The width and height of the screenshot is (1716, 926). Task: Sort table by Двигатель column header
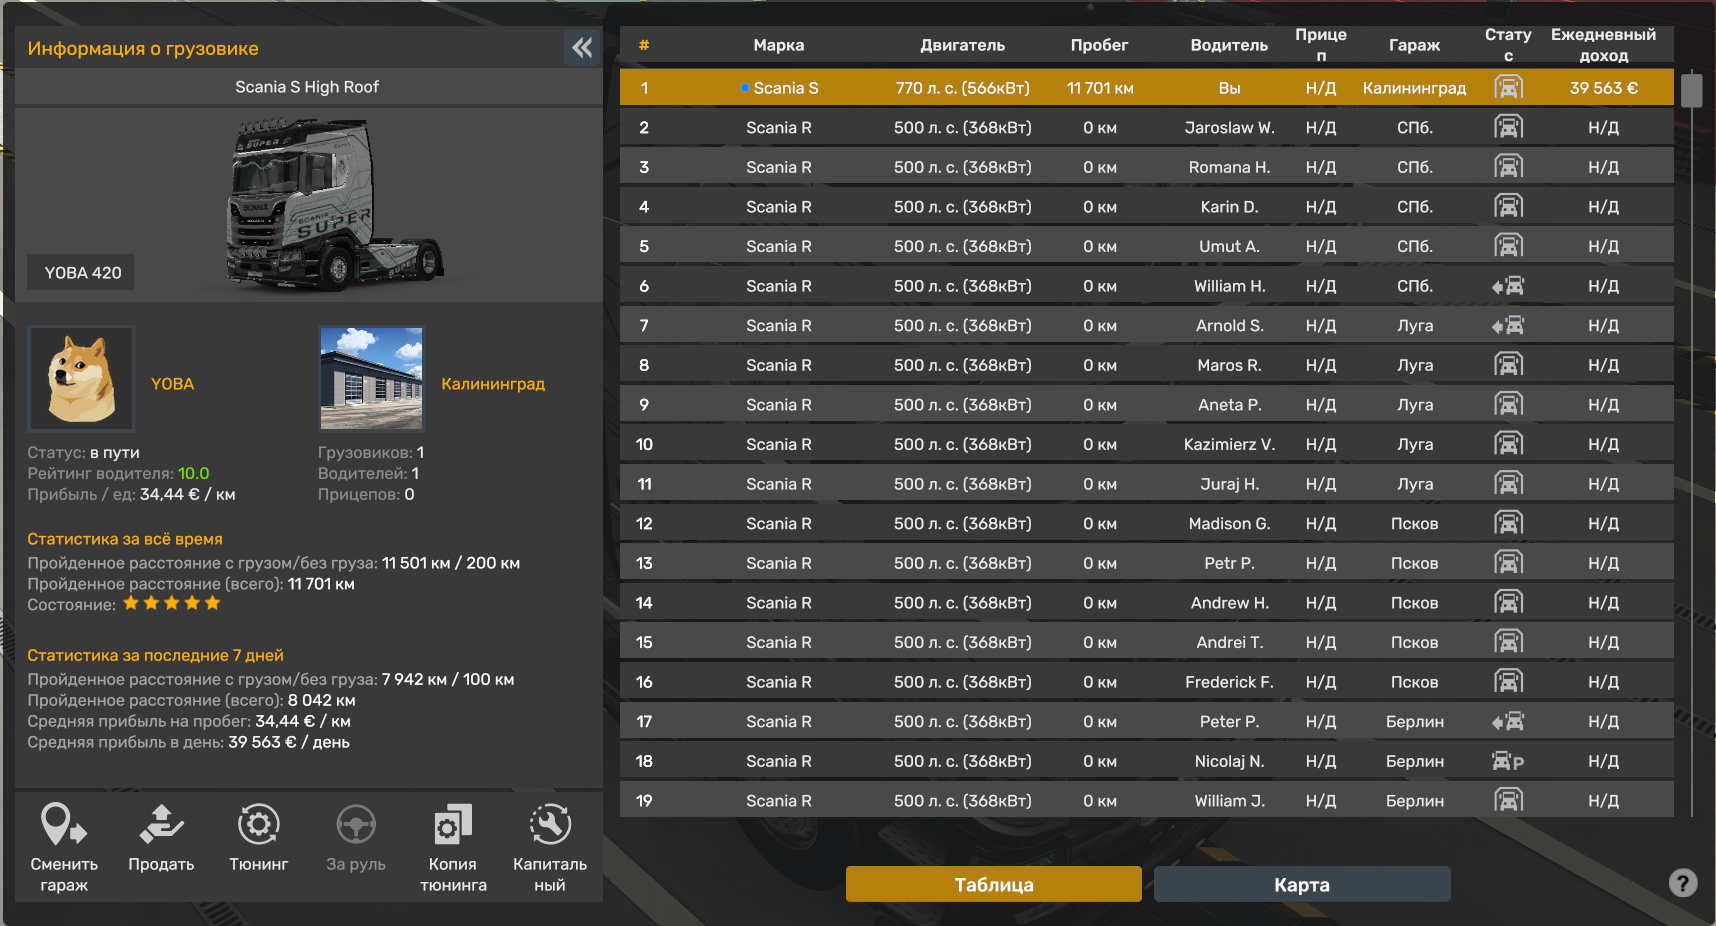963,45
